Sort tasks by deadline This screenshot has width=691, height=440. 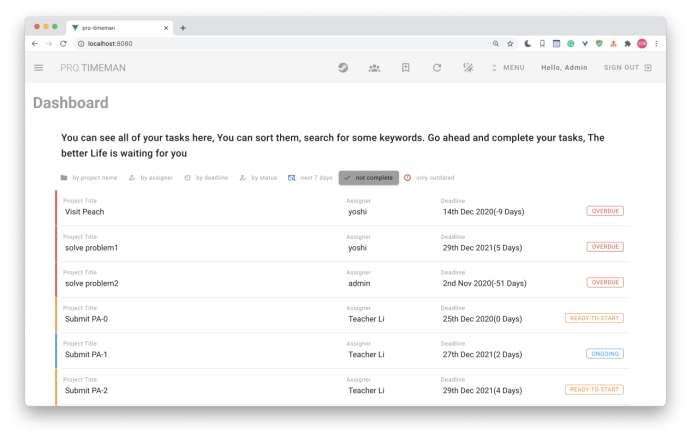206,178
